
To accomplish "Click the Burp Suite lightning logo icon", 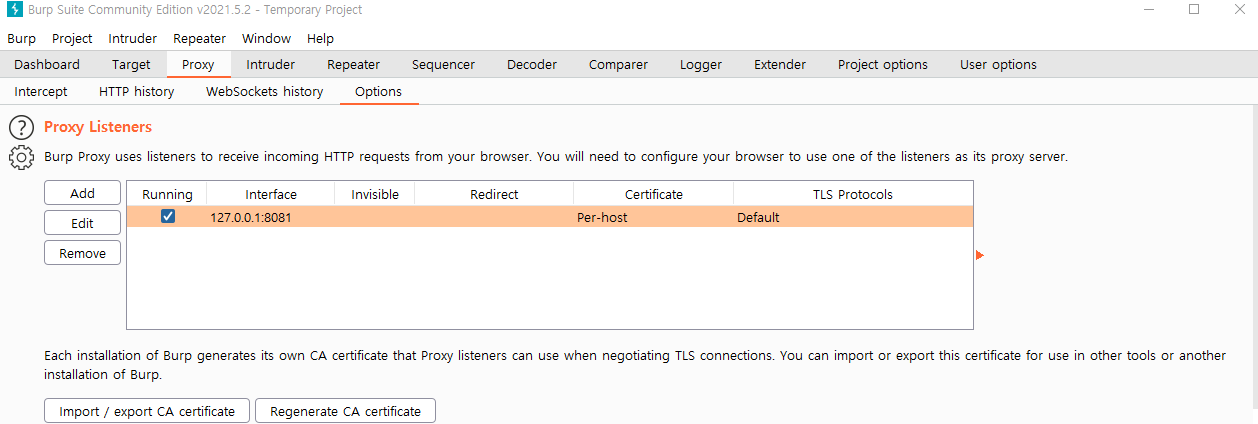I will pyautogui.click(x=14, y=10).
